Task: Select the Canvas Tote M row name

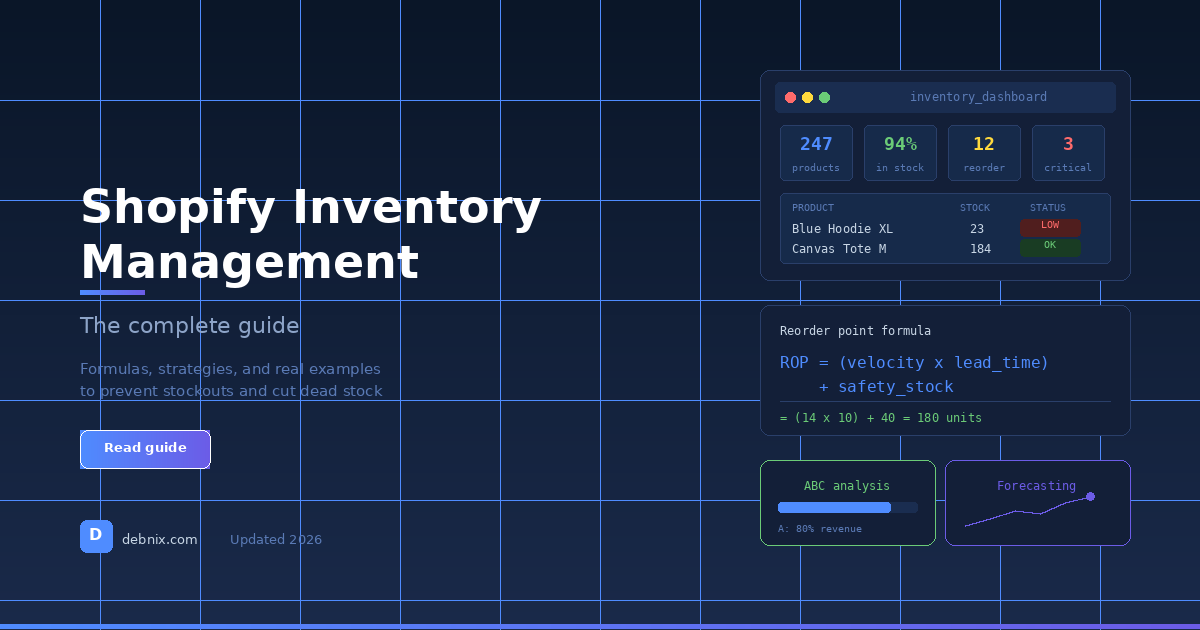Action: click(x=839, y=249)
